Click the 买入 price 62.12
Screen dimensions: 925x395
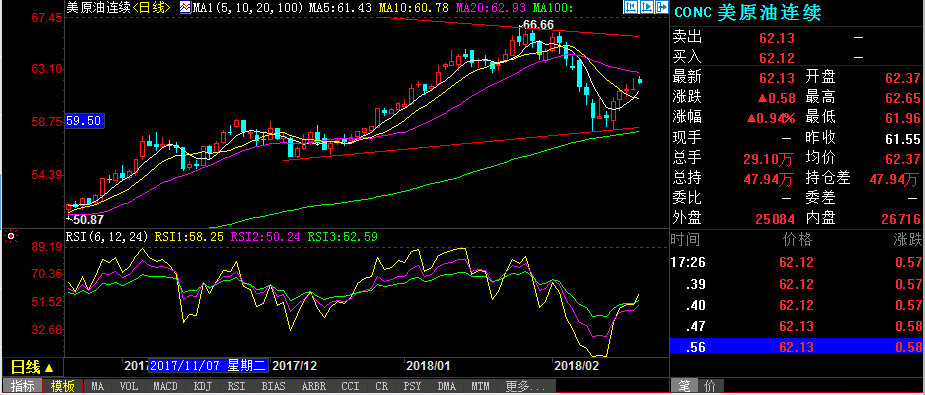(x=777, y=58)
